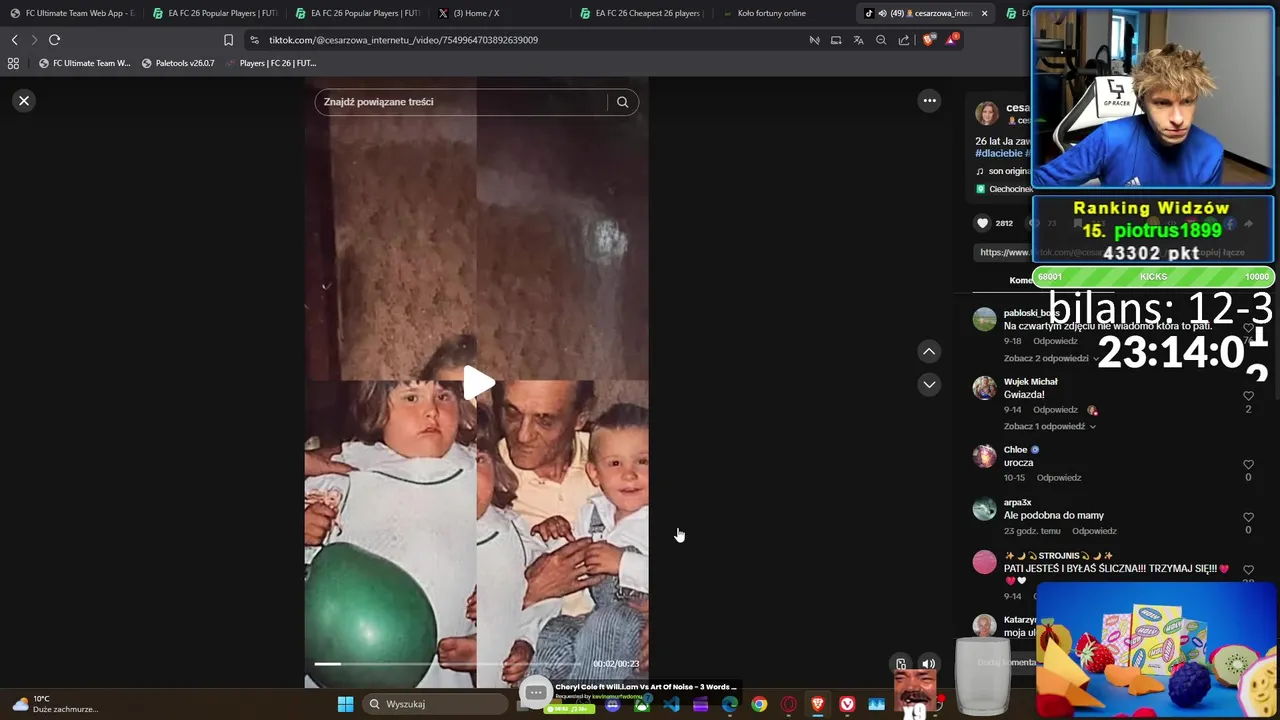Open the Ciechocinek location link

point(1003,189)
